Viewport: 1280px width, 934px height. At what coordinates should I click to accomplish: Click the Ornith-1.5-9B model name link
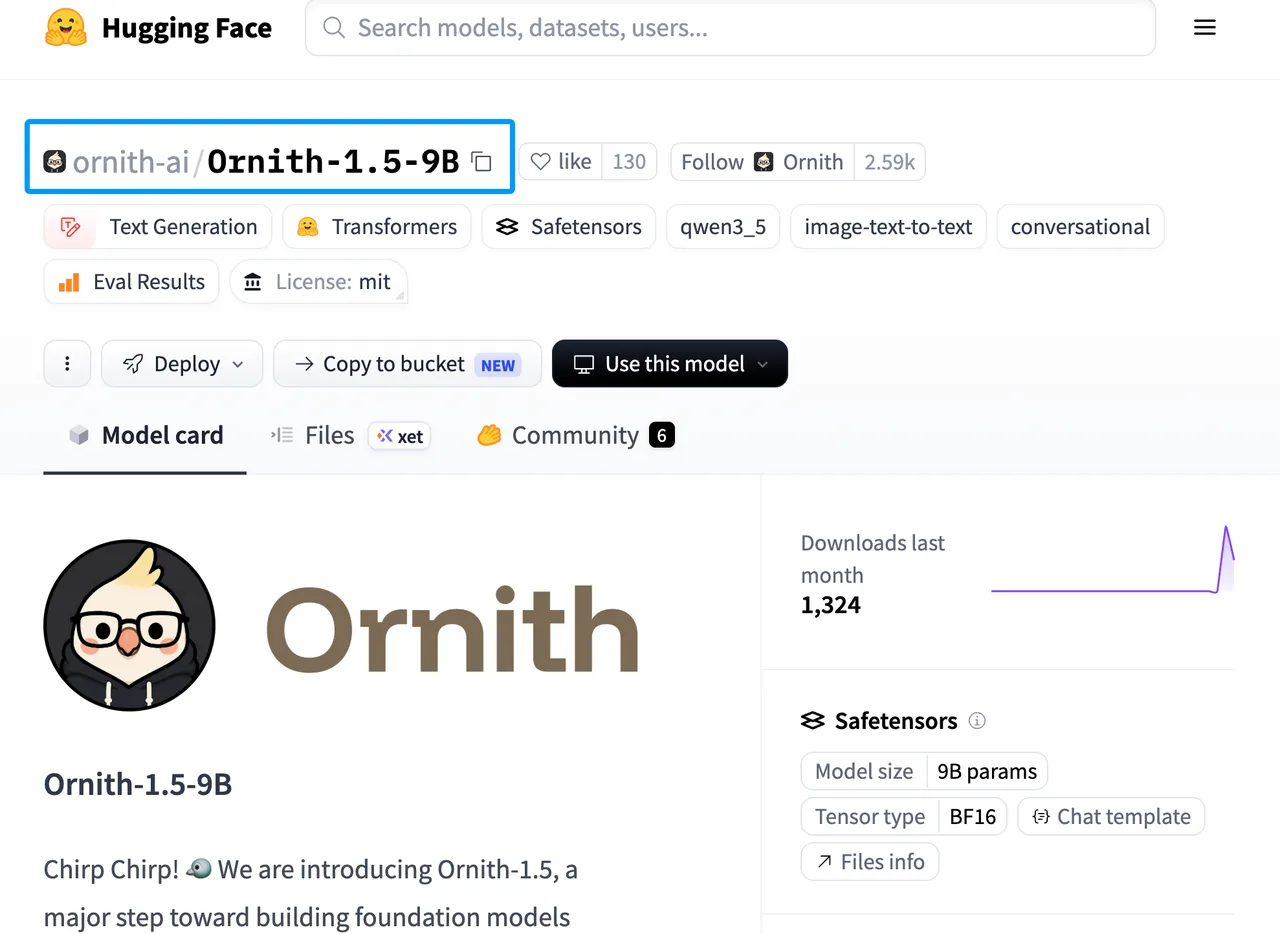333,161
